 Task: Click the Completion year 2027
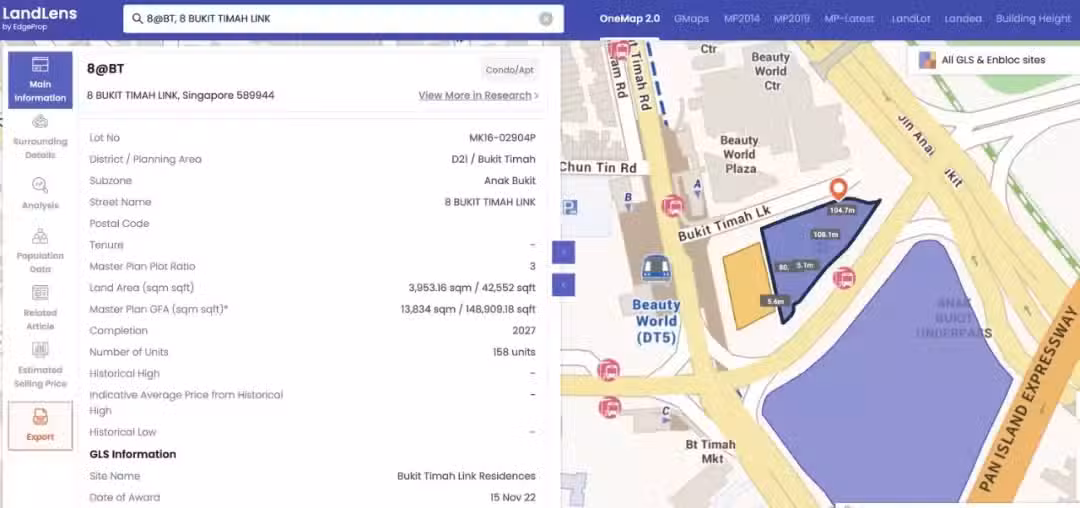[524, 330]
